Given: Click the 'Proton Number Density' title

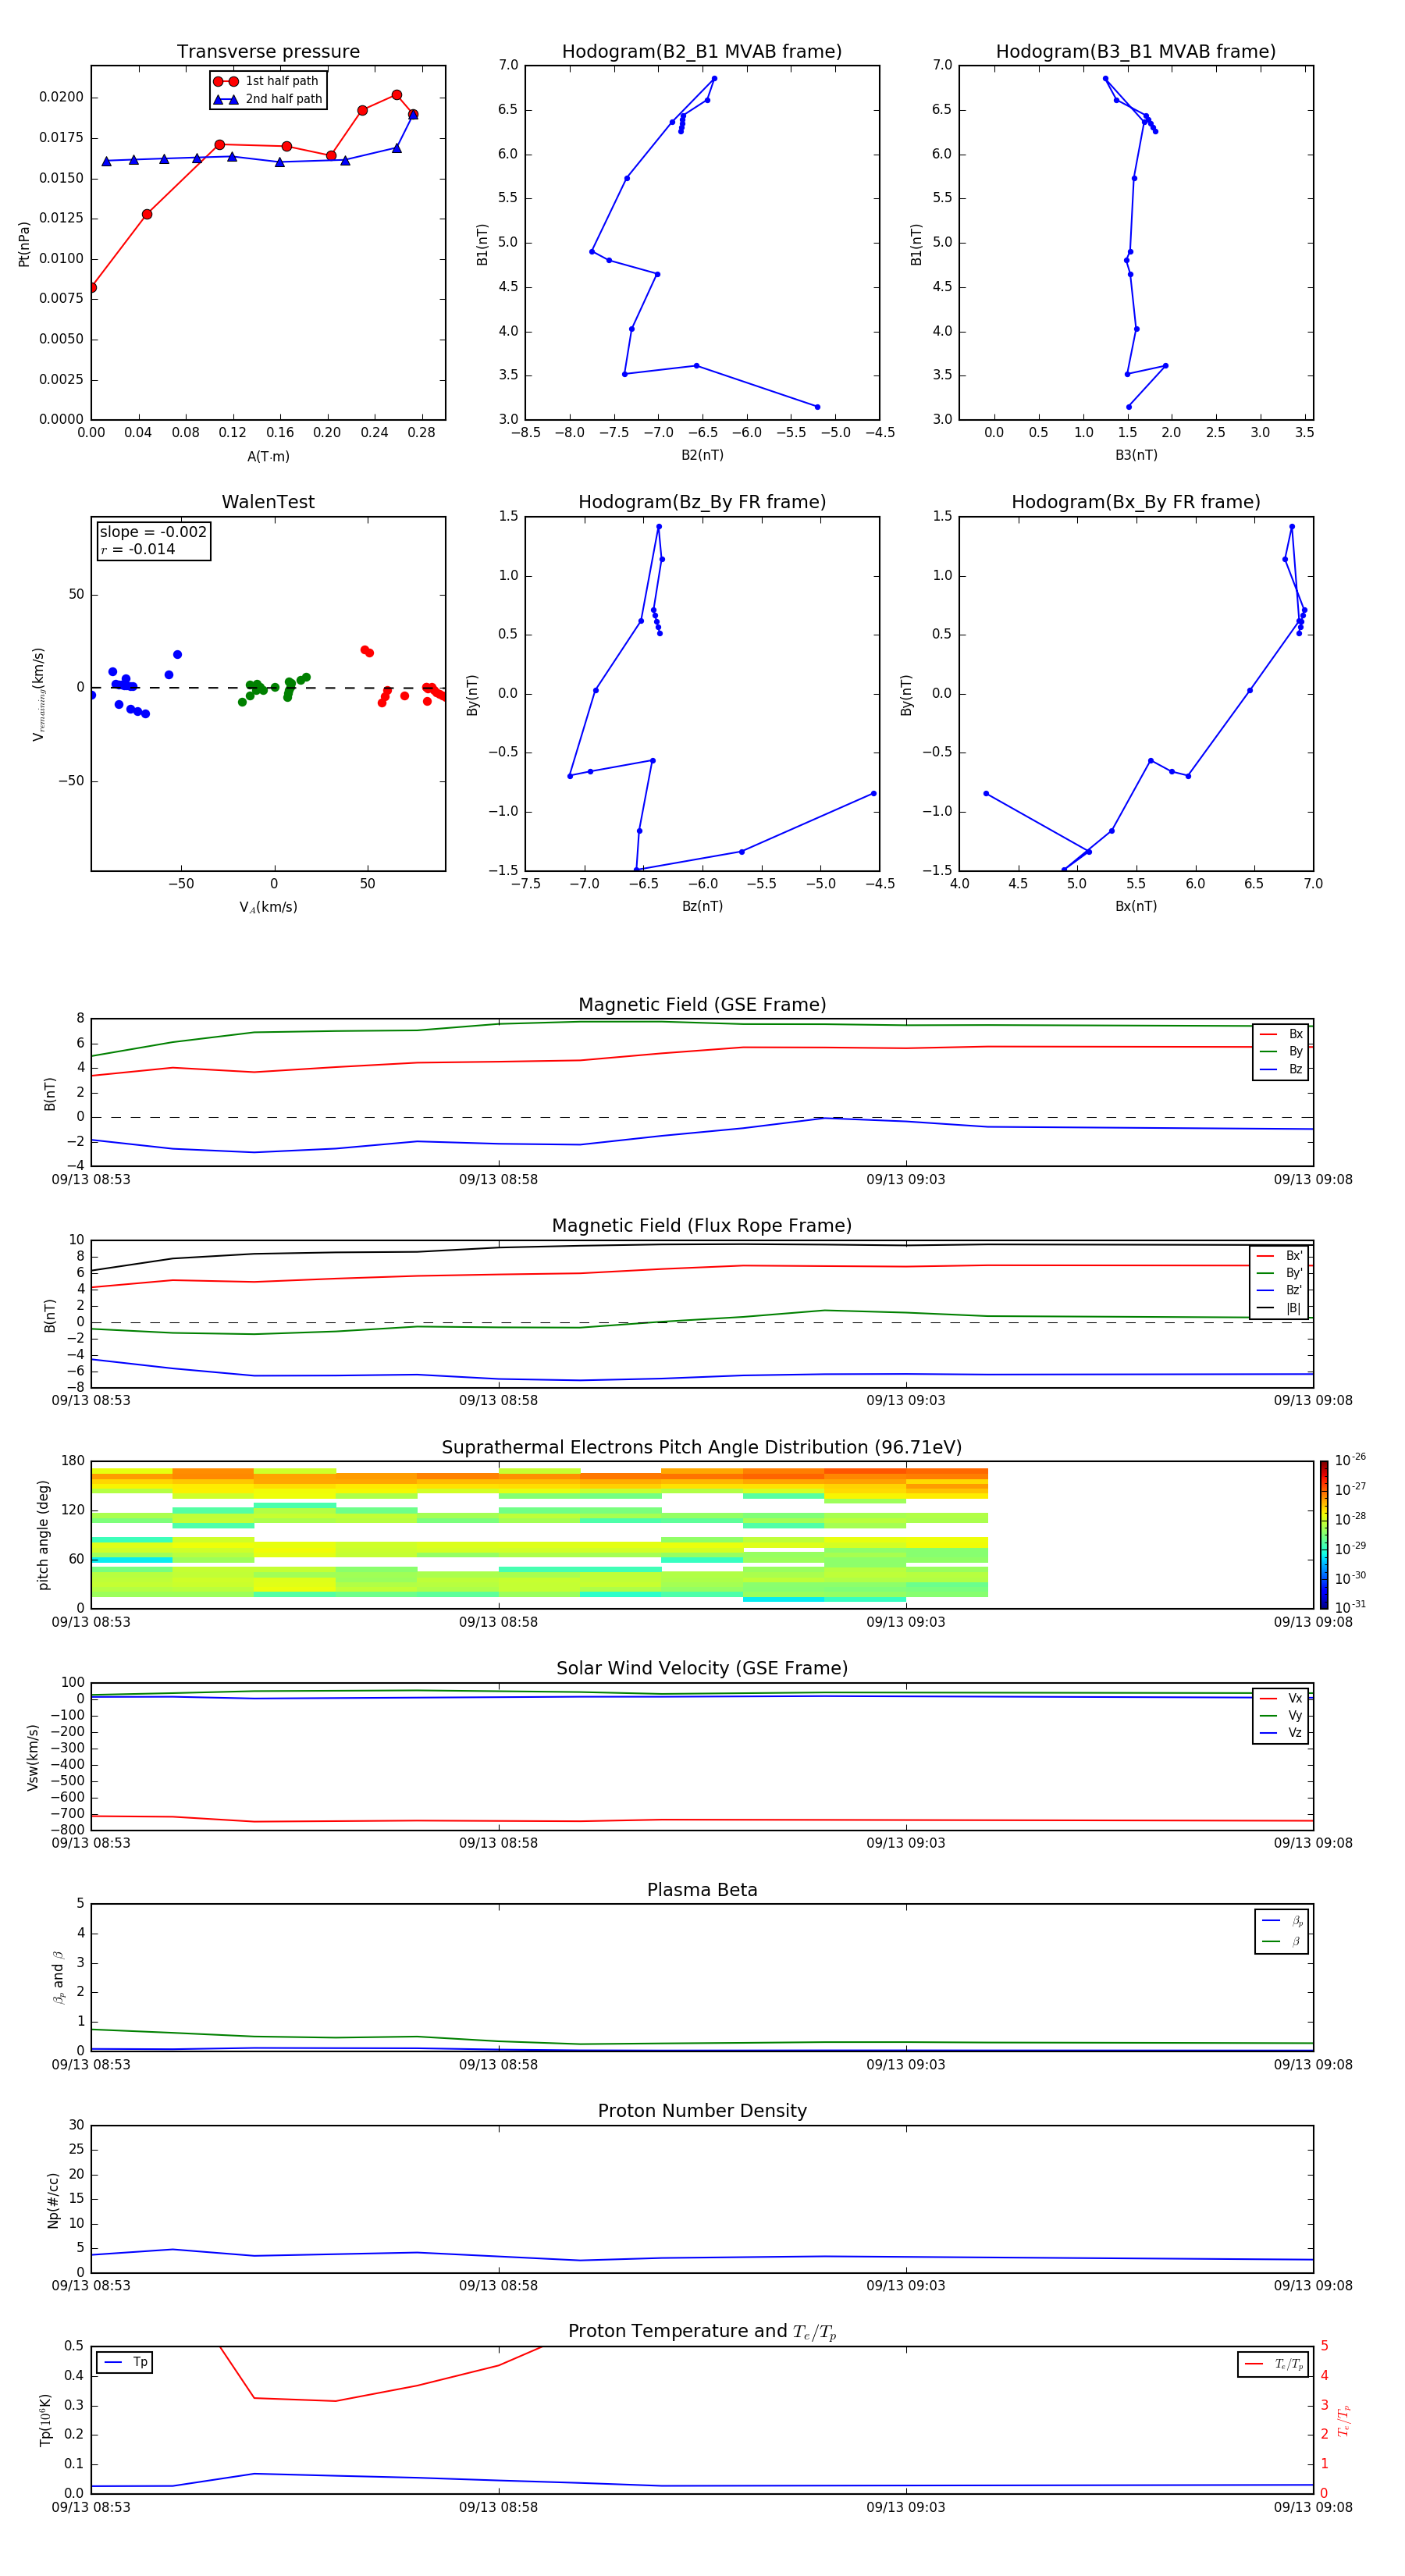Looking at the screenshot, I should coord(702,2111).
